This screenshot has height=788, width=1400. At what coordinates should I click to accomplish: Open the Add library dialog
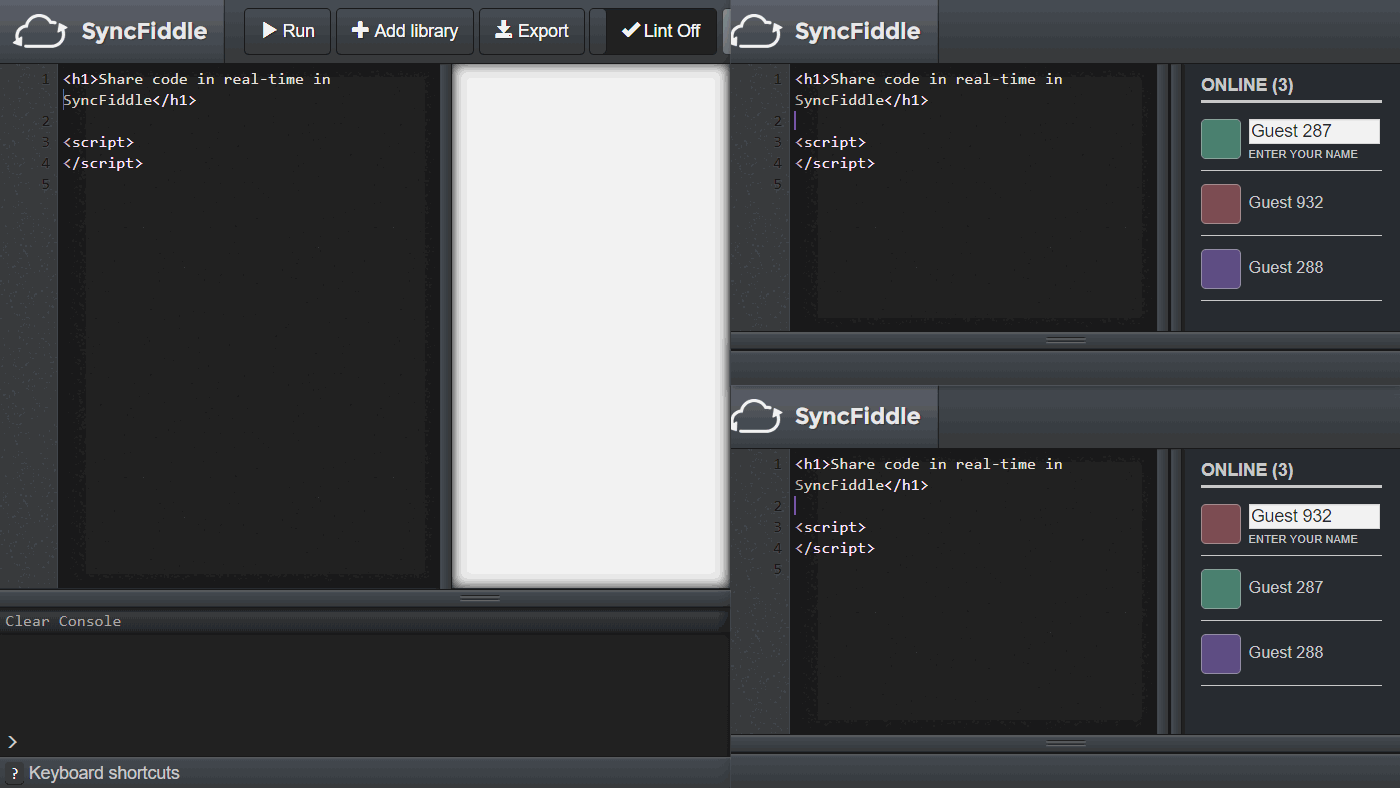[x=405, y=31]
